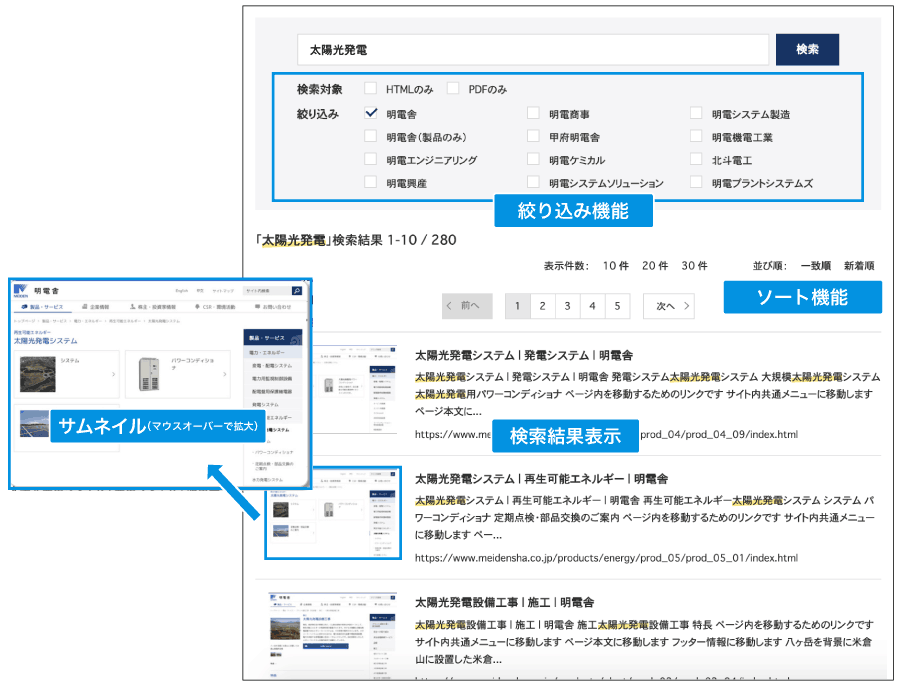Toggle the 明電興産 checkbox

(371, 183)
